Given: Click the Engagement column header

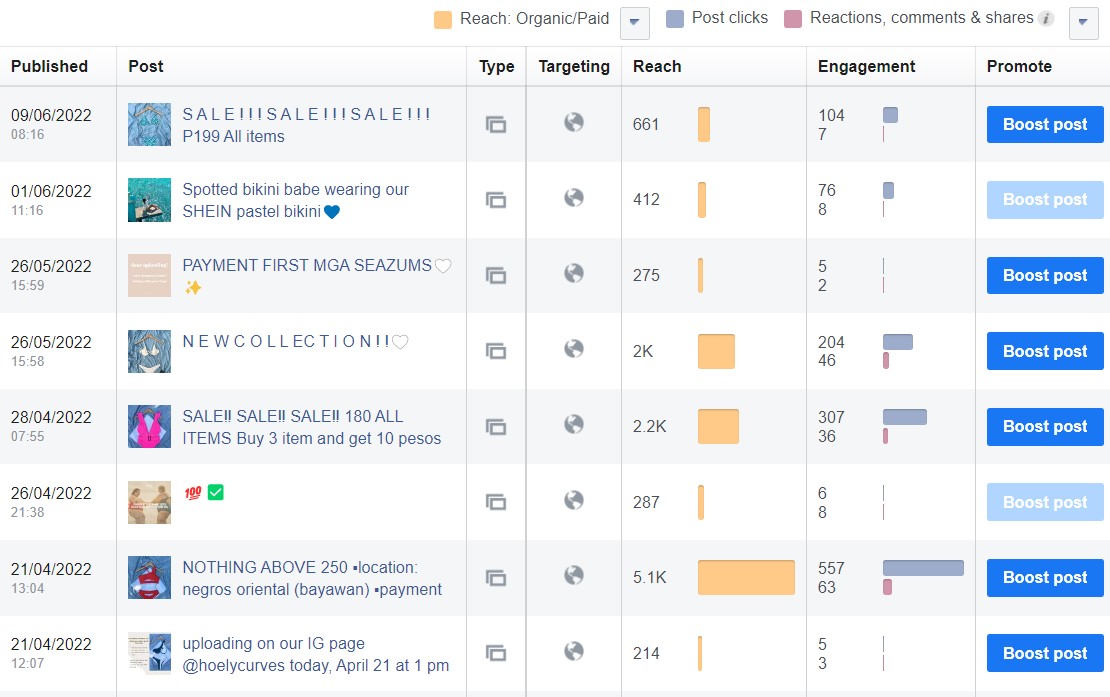Looking at the screenshot, I should coord(866,66).
